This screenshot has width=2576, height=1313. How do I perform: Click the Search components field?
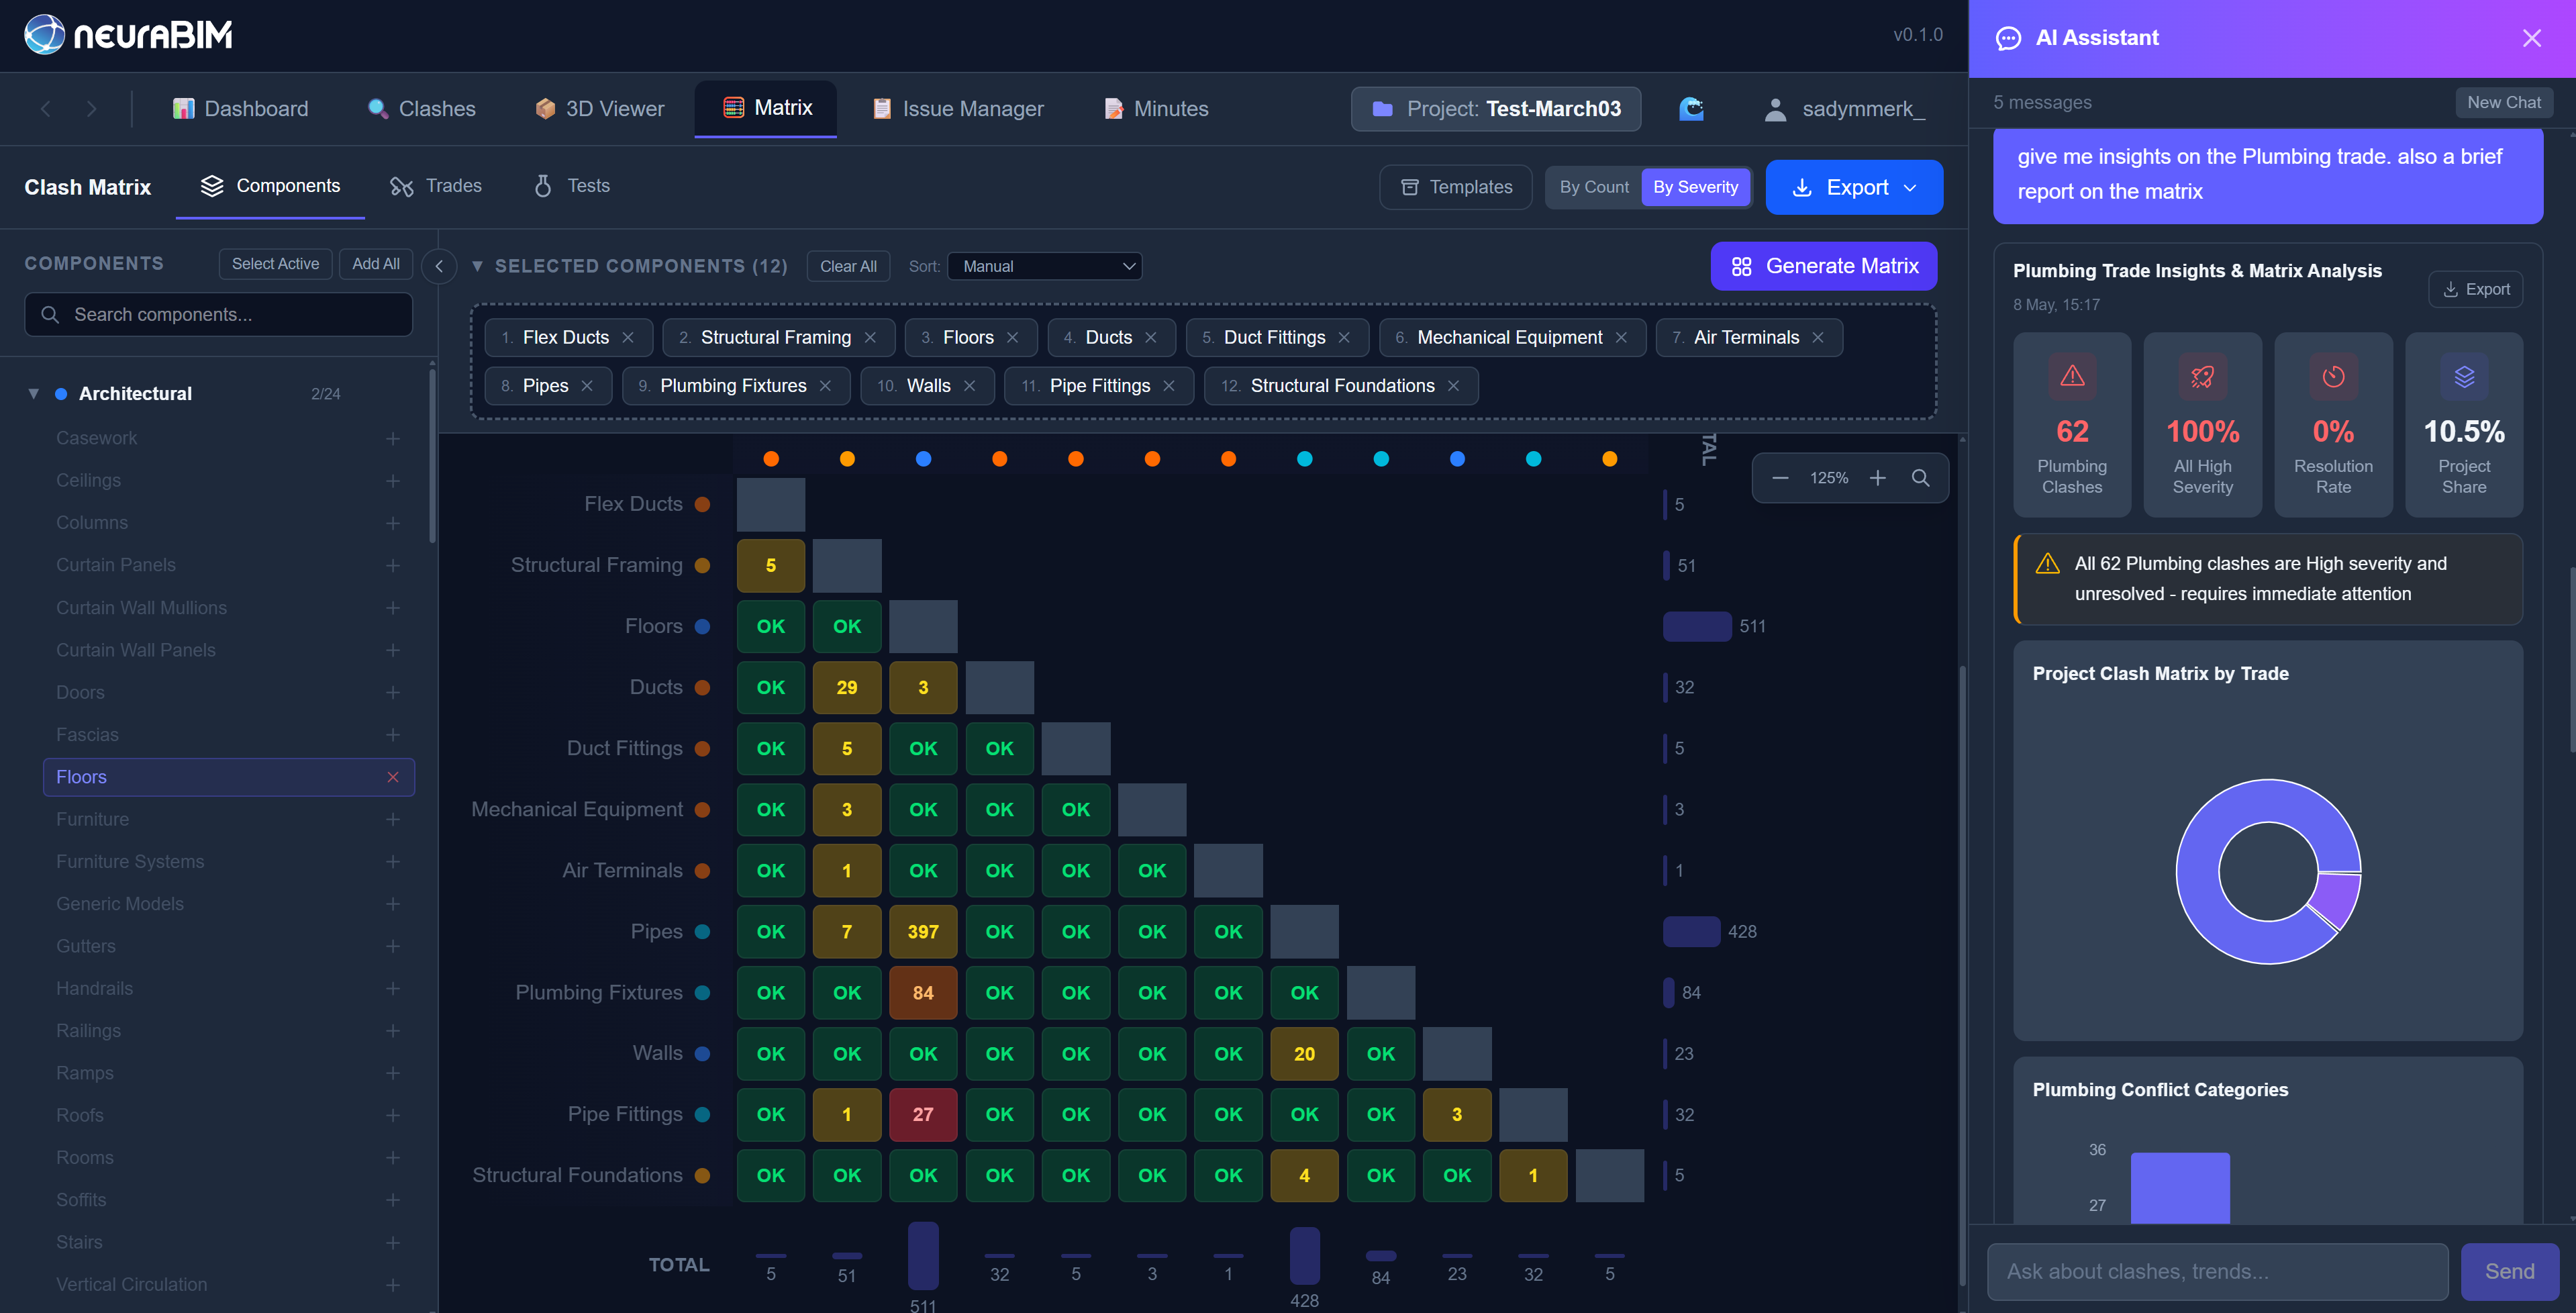tap(218, 315)
